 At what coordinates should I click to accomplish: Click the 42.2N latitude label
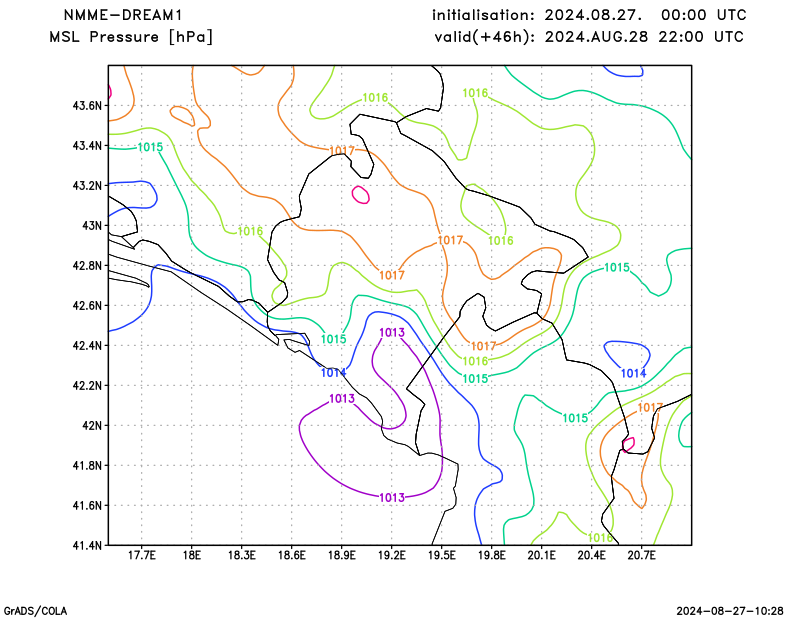(87, 386)
